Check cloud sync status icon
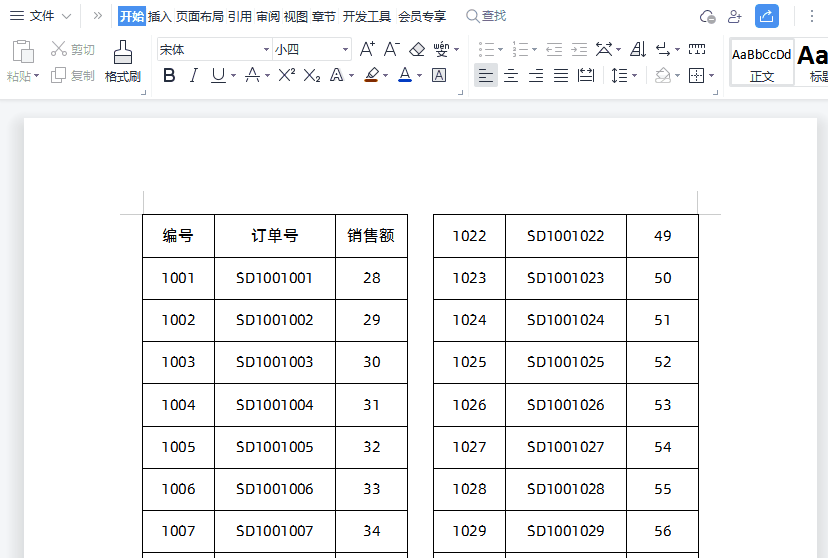Screen dimensions: 828x558 point(707,16)
